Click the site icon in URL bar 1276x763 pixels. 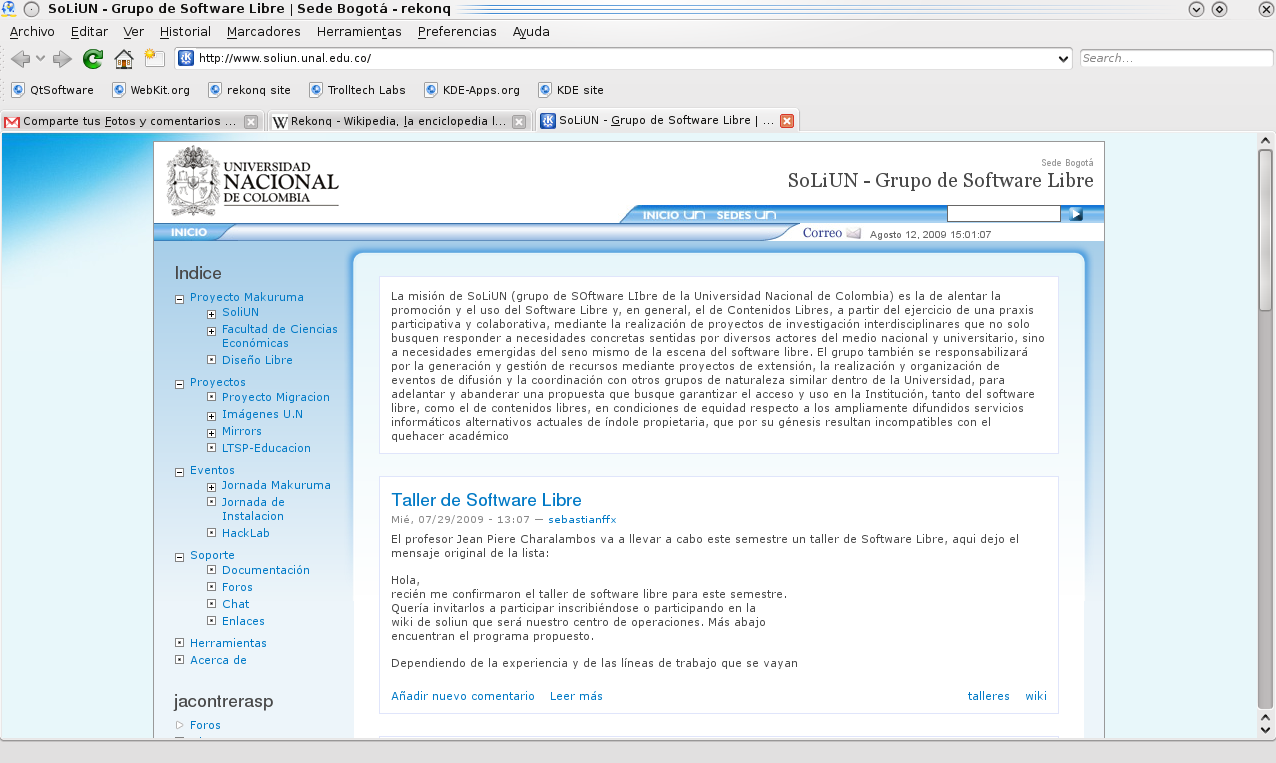point(186,58)
